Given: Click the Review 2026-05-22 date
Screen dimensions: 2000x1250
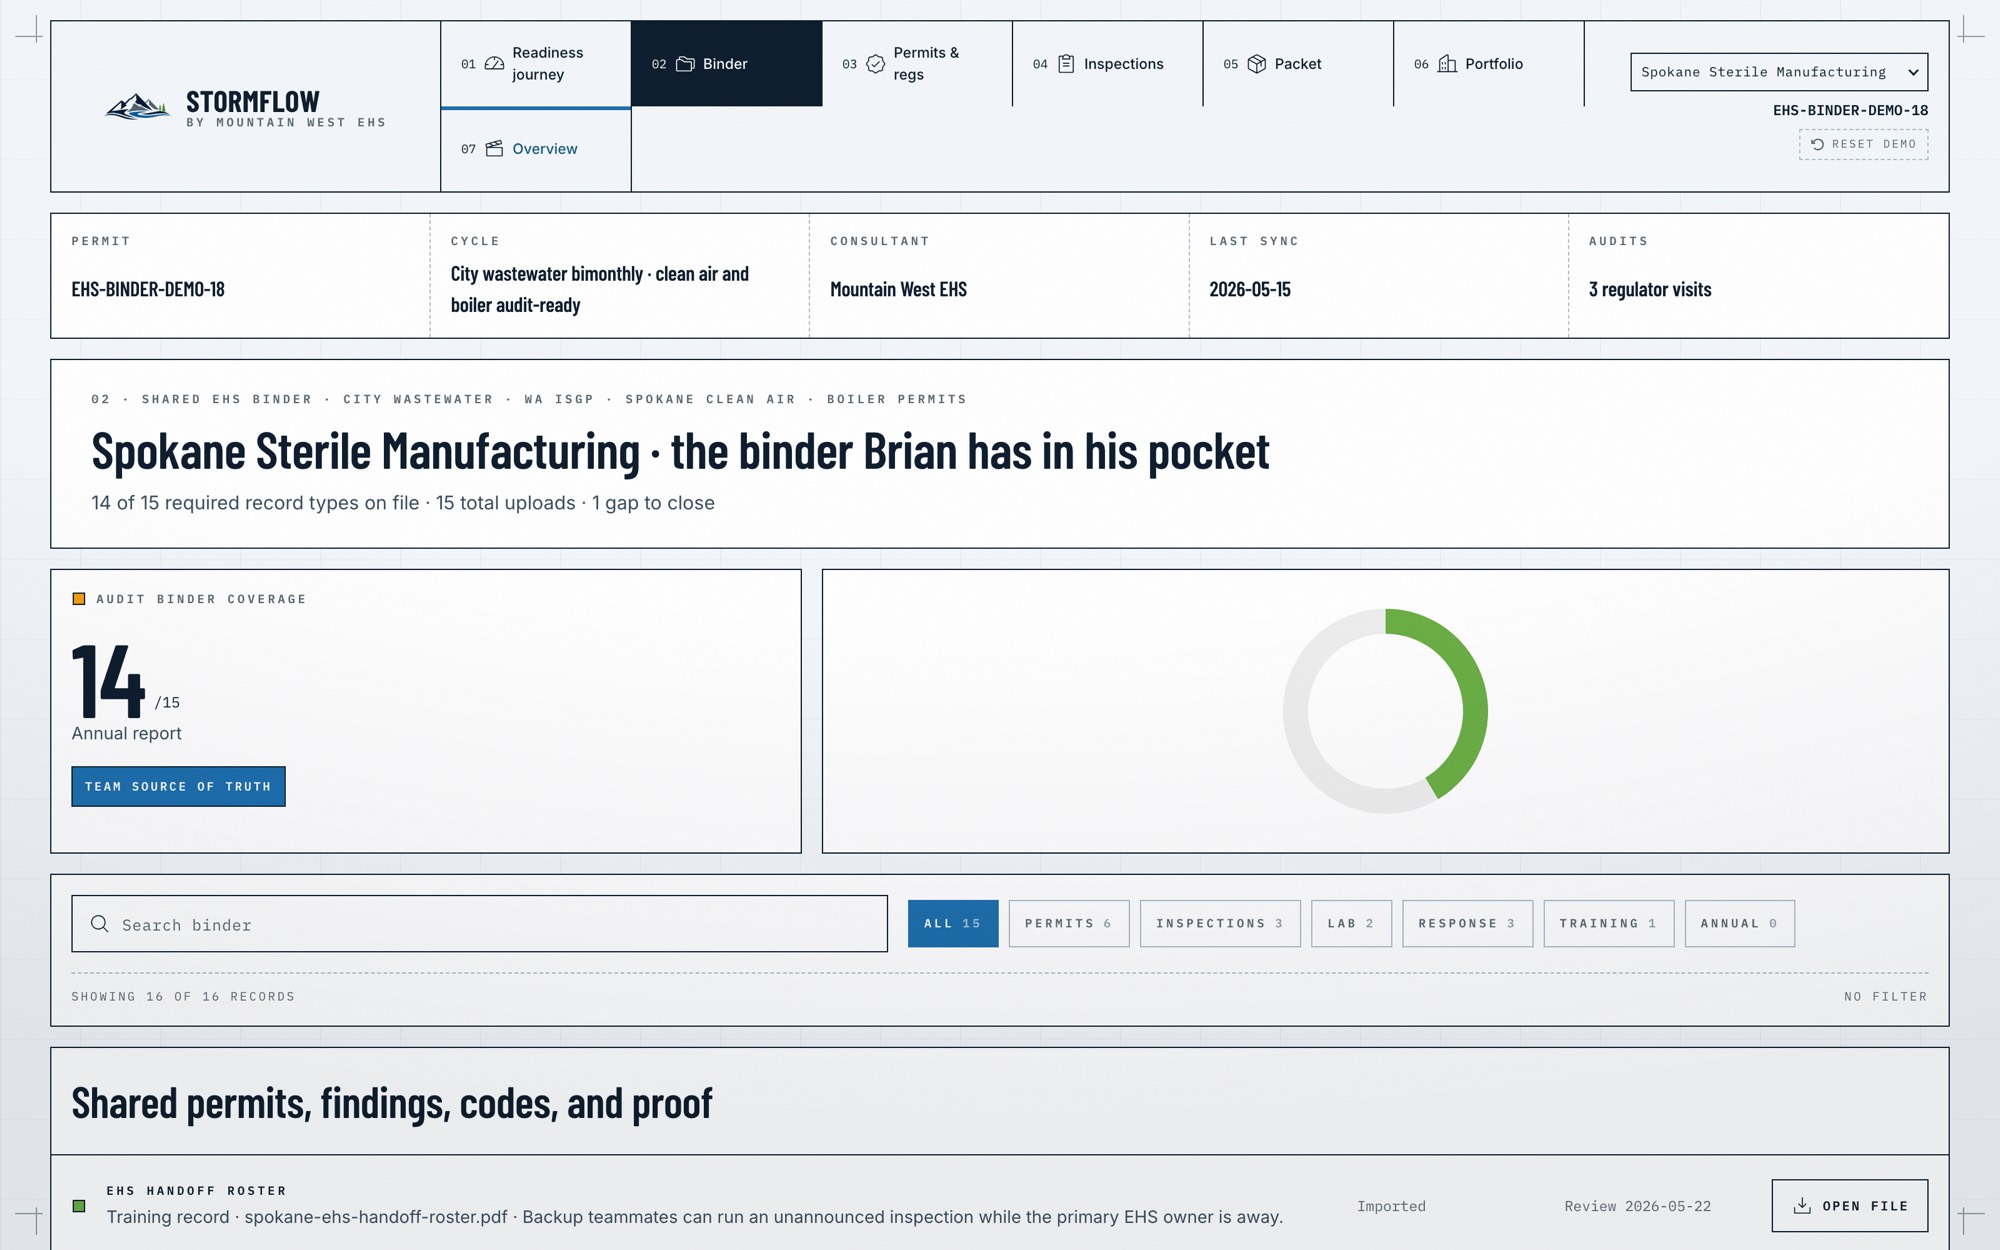Looking at the screenshot, I should click(1637, 1206).
